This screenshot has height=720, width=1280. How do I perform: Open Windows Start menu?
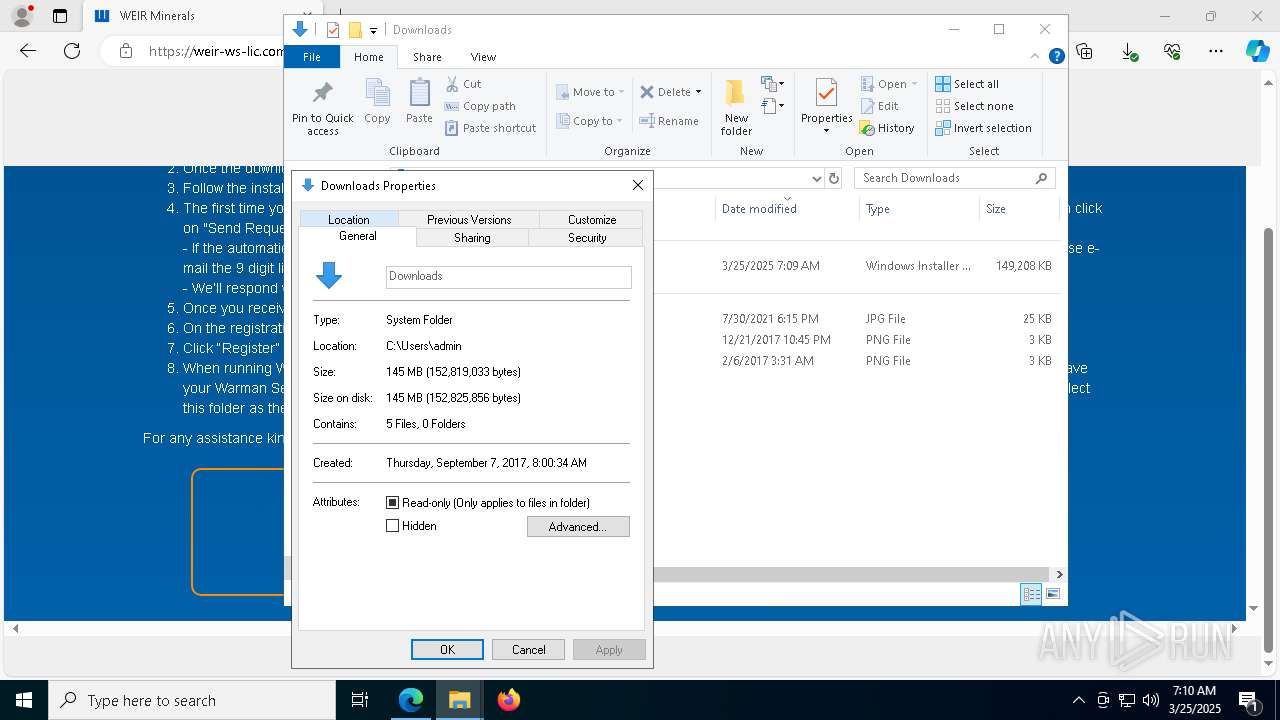click(x=24, y=700)
